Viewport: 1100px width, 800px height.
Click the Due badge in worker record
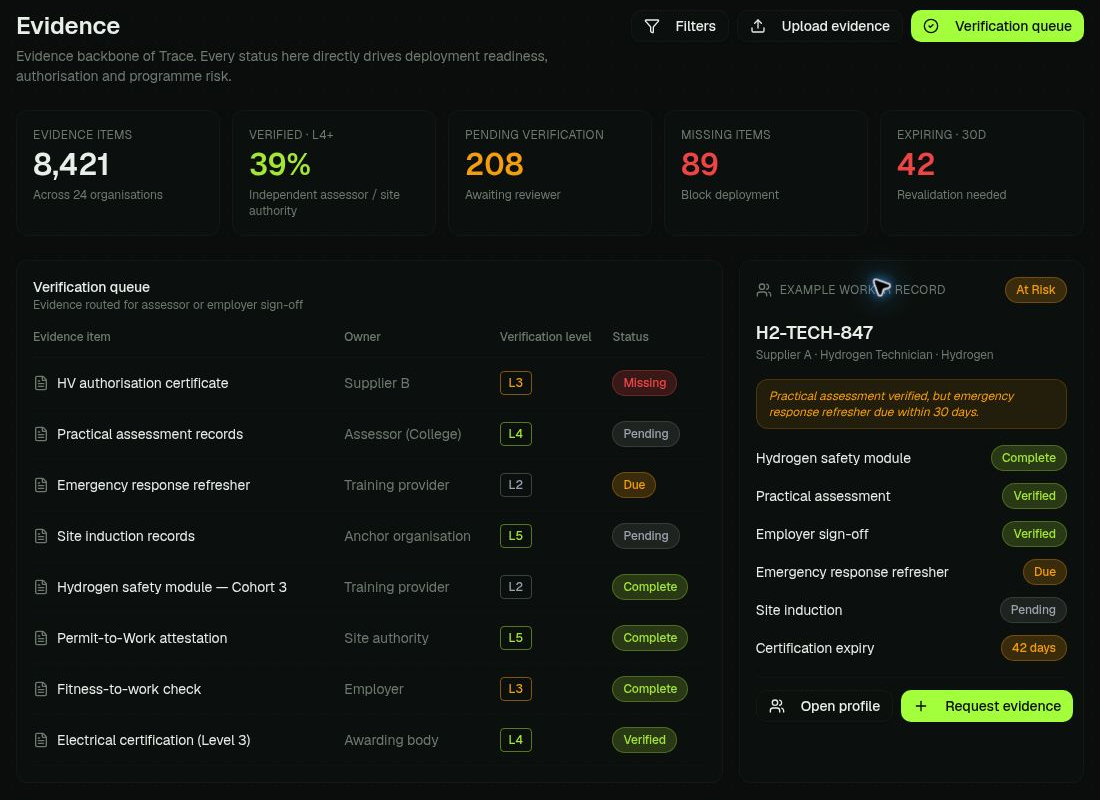[1045, 572]
